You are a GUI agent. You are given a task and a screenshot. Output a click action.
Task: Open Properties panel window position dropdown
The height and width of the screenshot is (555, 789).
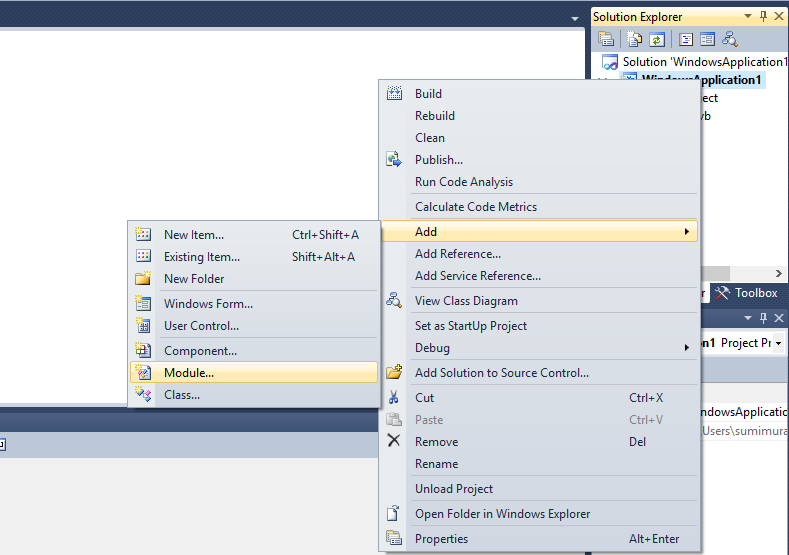click(x=748, y=318)
